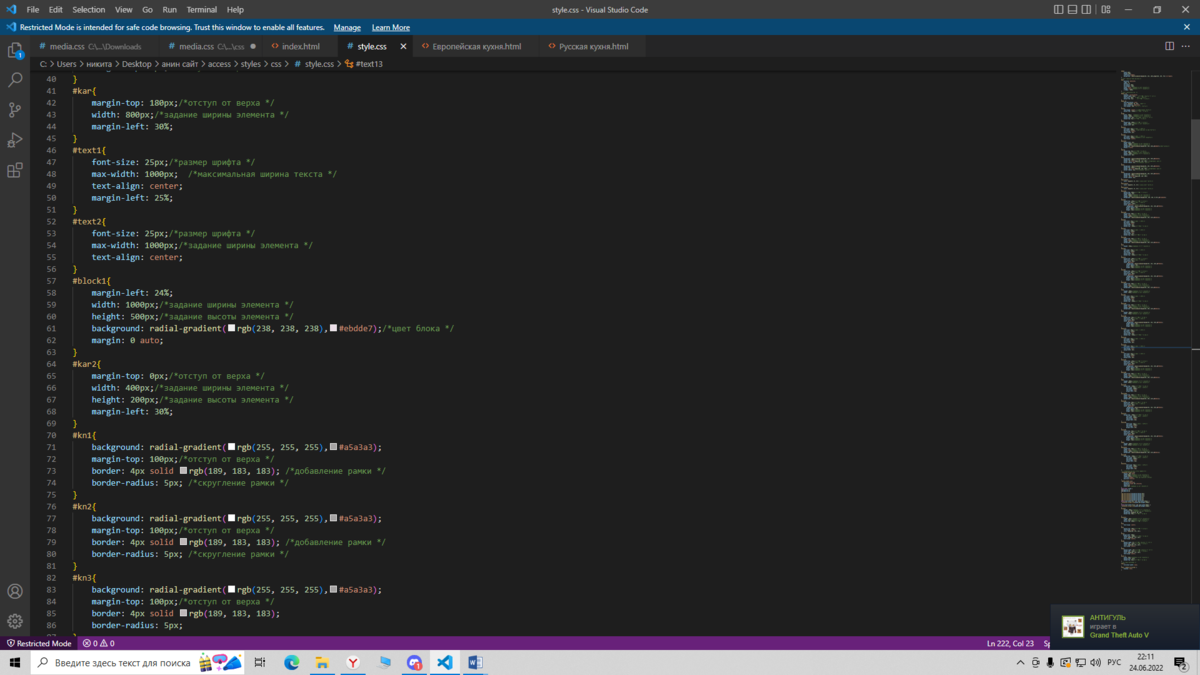1200x675 pixels.
Task: Close the style.css tab
Action: (x=403, y=46)
